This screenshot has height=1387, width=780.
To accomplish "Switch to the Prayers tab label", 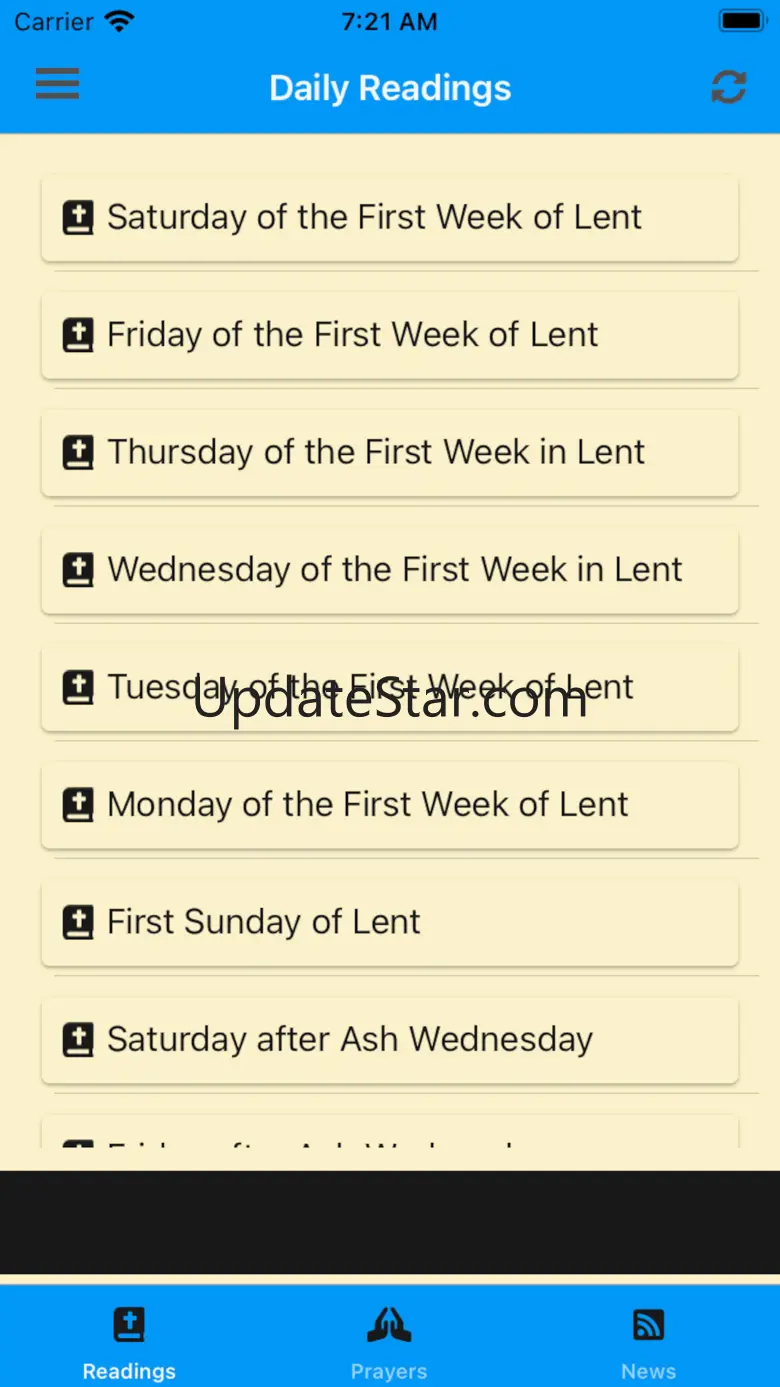I will (389, 1371).
